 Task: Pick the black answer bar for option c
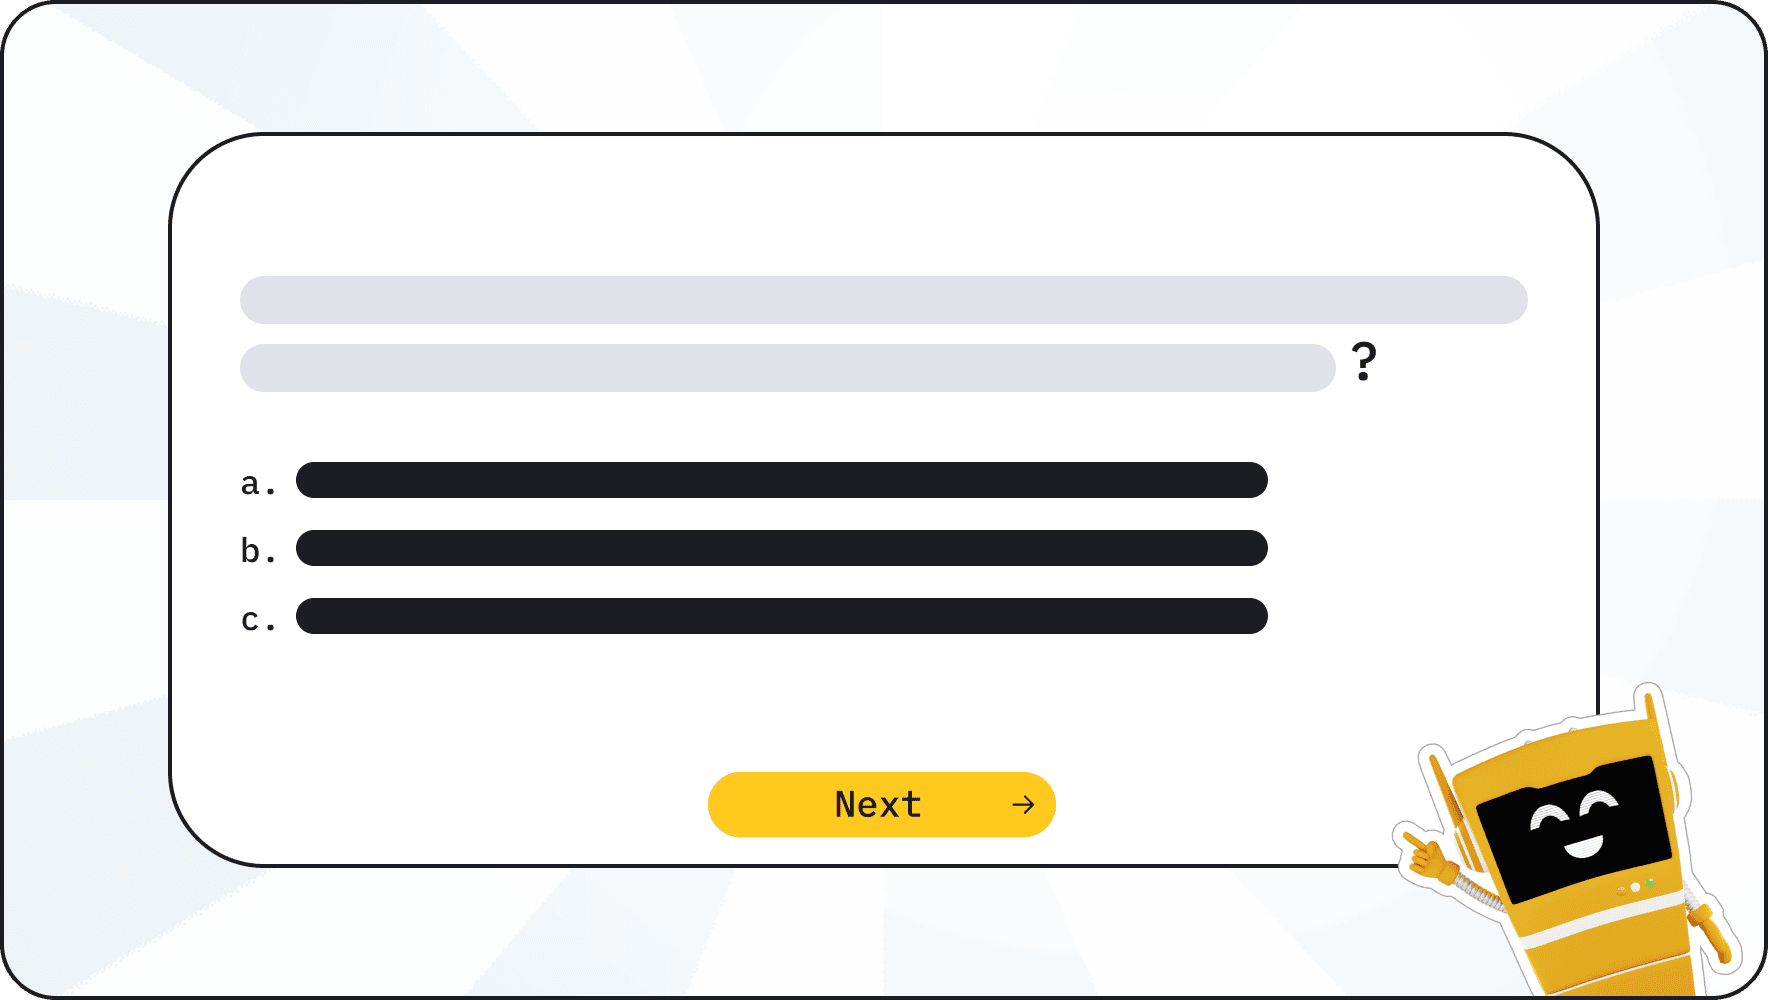pyautogui.click(x=781, y=616)
